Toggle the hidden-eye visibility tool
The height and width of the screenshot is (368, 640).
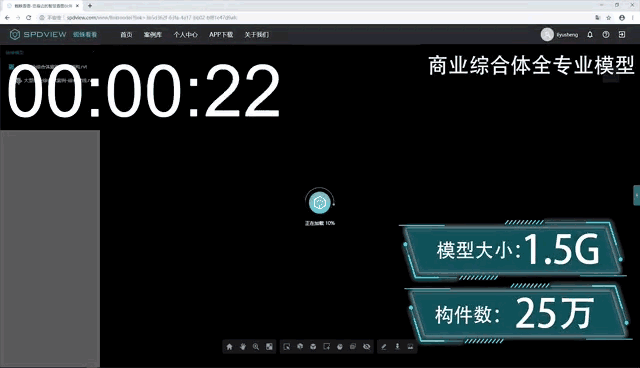click(367, 347)
